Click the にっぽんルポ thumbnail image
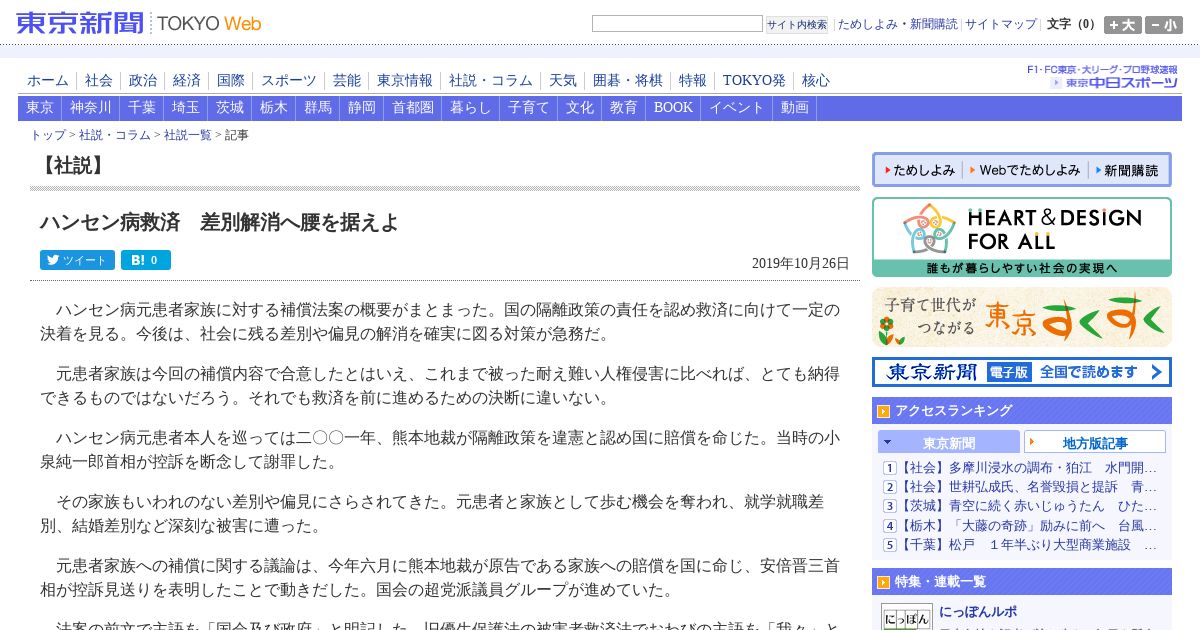The width and height of the screenshot is (1200, 630). [x=906, y=617]
